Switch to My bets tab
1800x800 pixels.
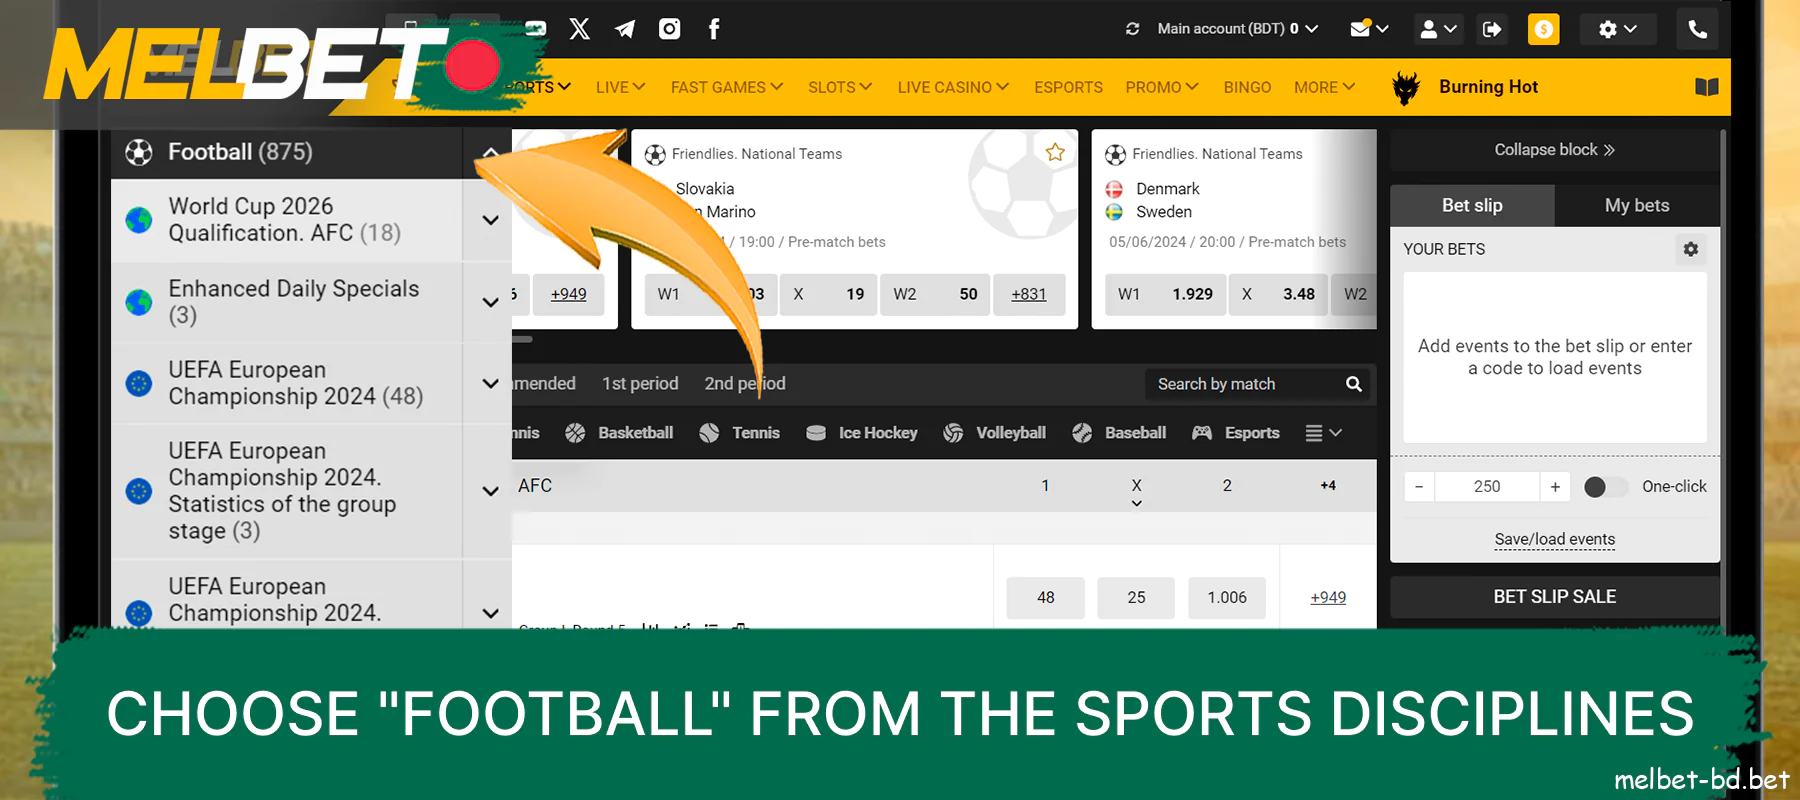tap(1637, 205)
